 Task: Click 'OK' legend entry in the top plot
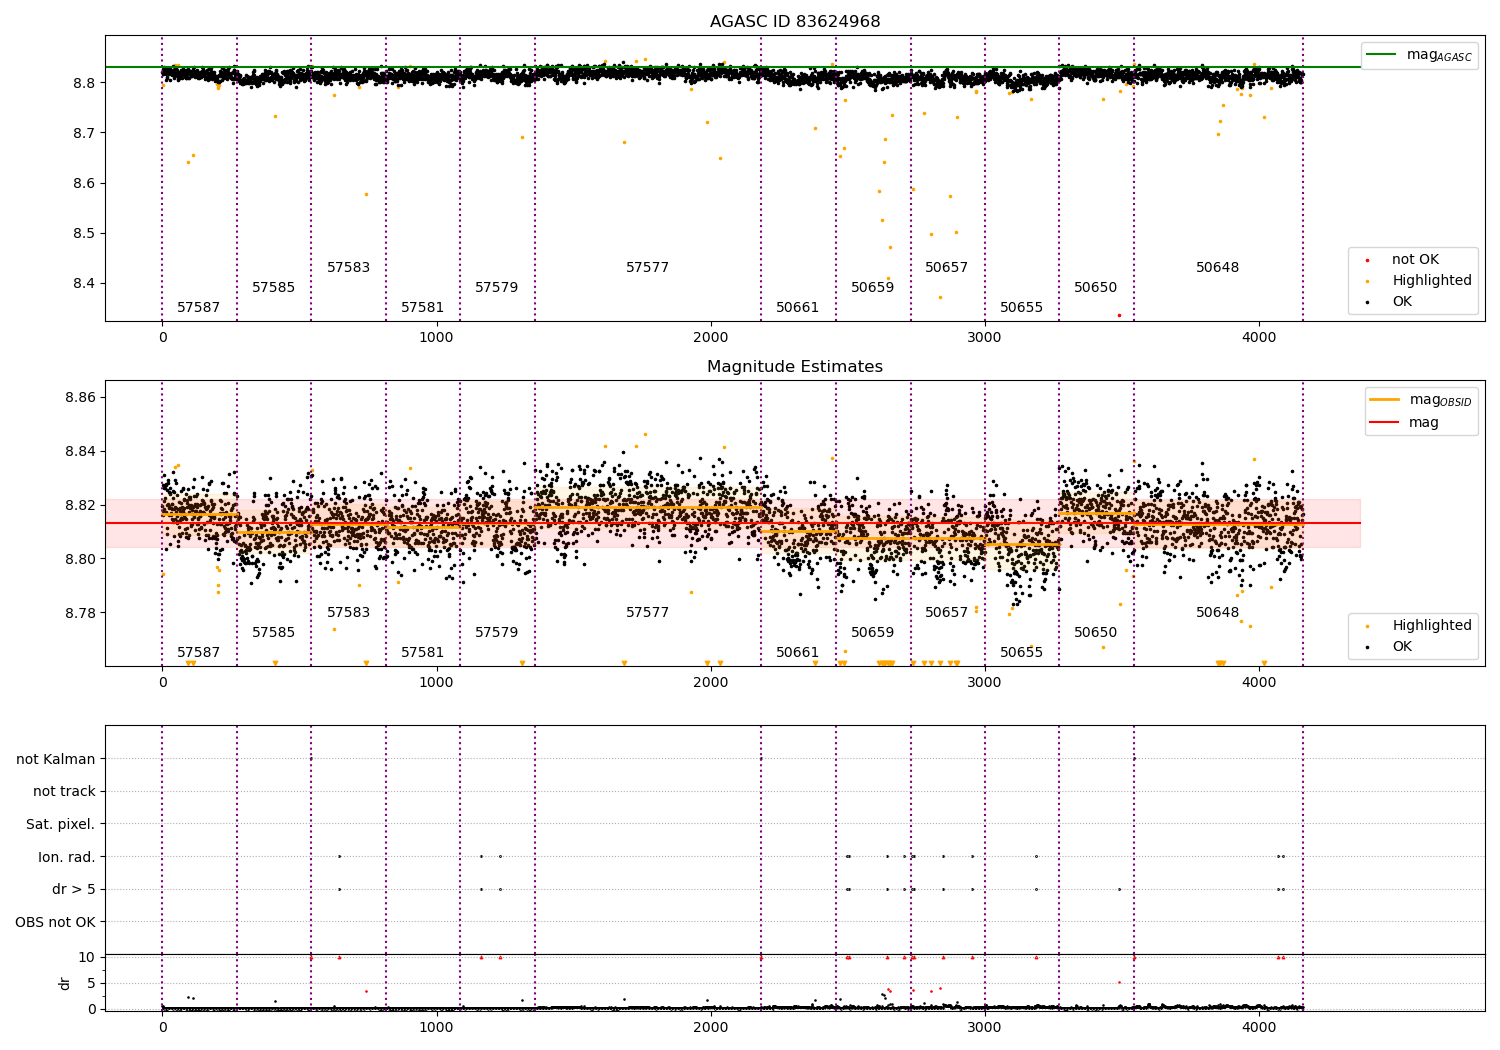(x=1402, y=302)
